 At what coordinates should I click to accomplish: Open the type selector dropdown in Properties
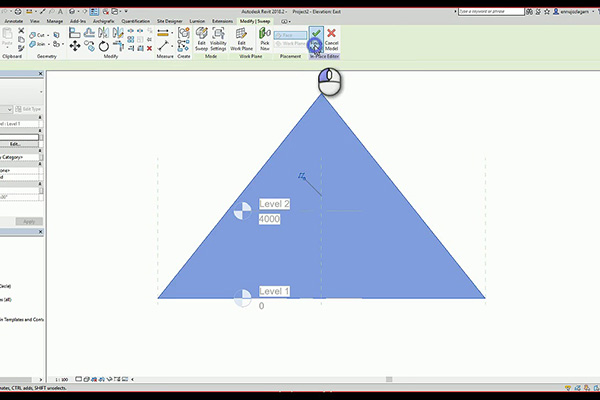pos(41,92)
